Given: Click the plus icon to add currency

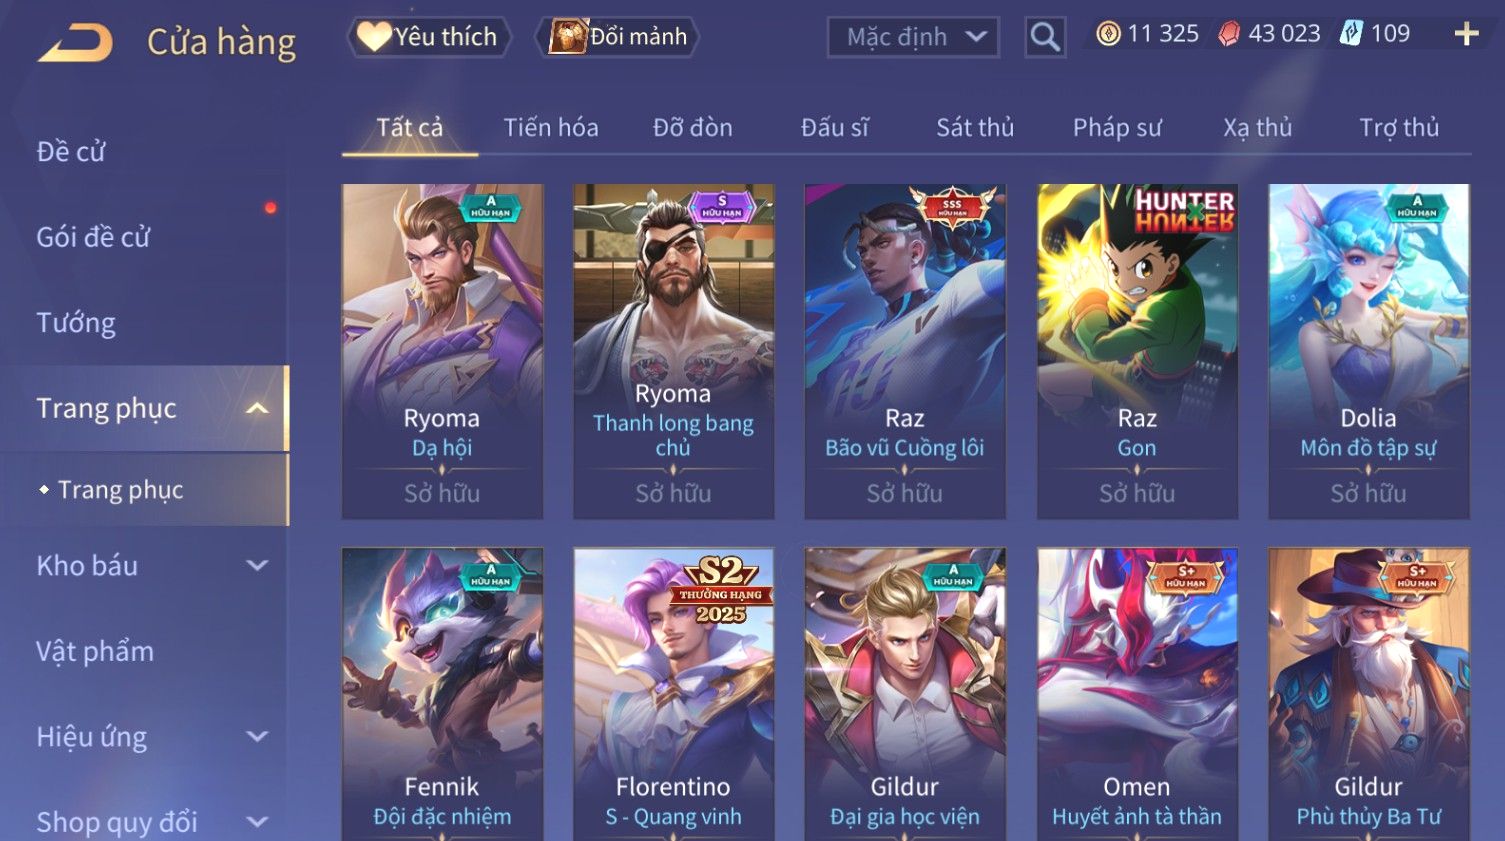Looking at the screenshot, I should (x=1466, y=34).
